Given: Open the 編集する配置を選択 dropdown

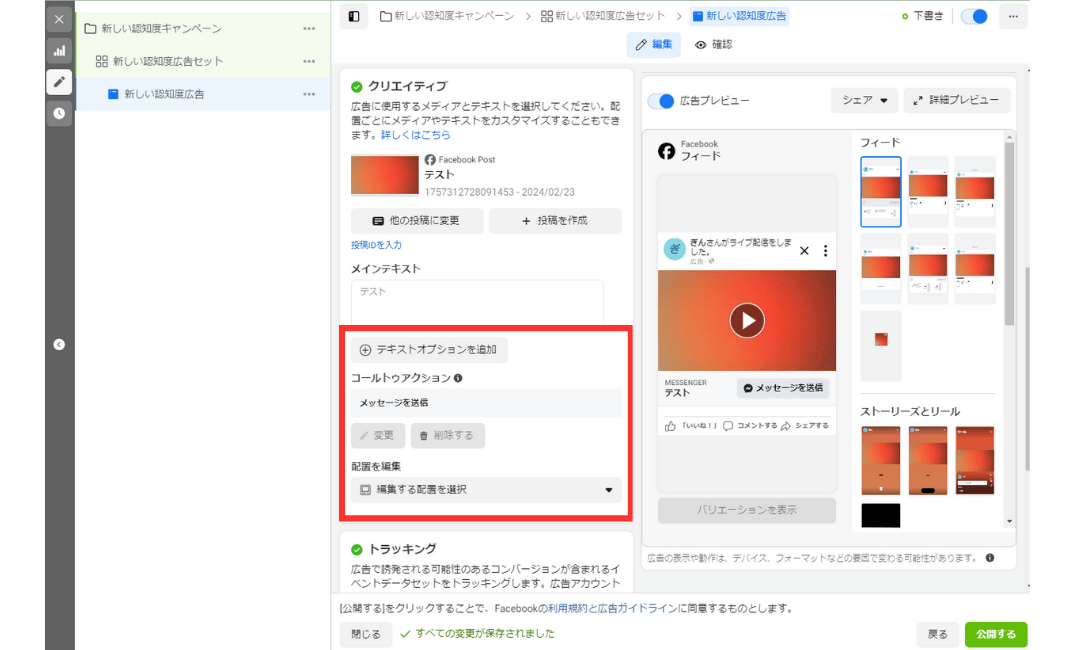Looking at the screenshot, I should (x=486, y=490).
